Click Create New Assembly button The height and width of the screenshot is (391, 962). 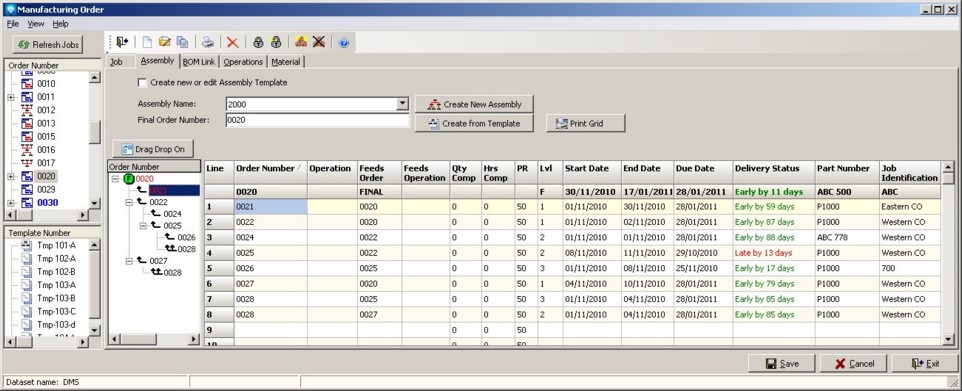tap(474, 104)
